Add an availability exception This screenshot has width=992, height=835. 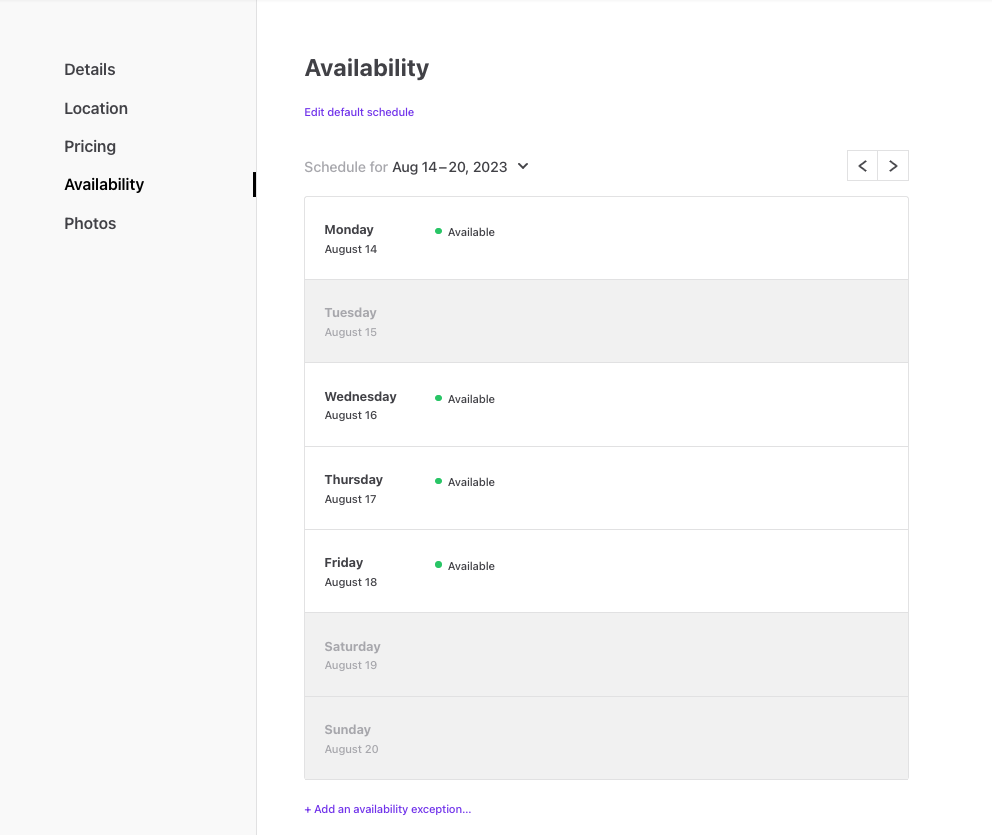coord(388,809)
